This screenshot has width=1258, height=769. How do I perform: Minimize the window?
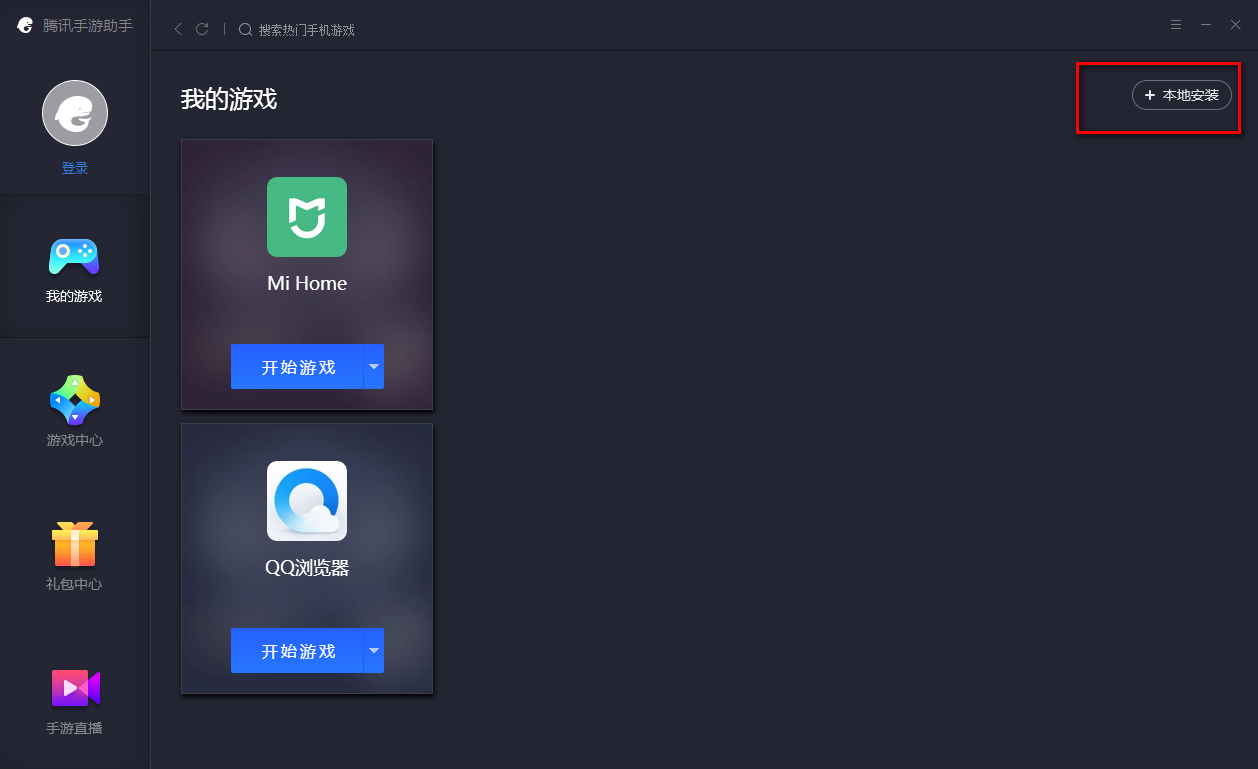click(x=1206, y=25)
